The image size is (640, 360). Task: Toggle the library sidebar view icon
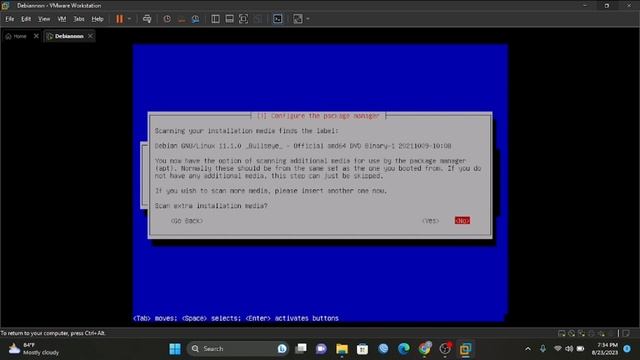(x=215, y=19)
